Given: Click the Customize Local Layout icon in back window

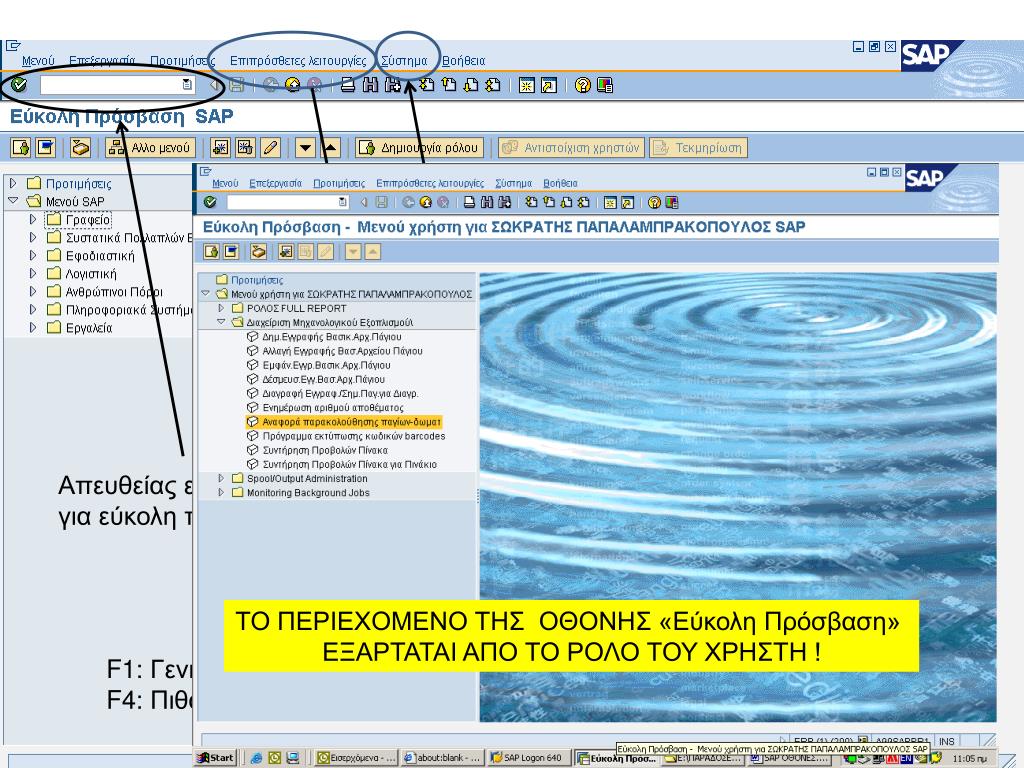Looking at the screenshot, I should (x=605, y=85).
